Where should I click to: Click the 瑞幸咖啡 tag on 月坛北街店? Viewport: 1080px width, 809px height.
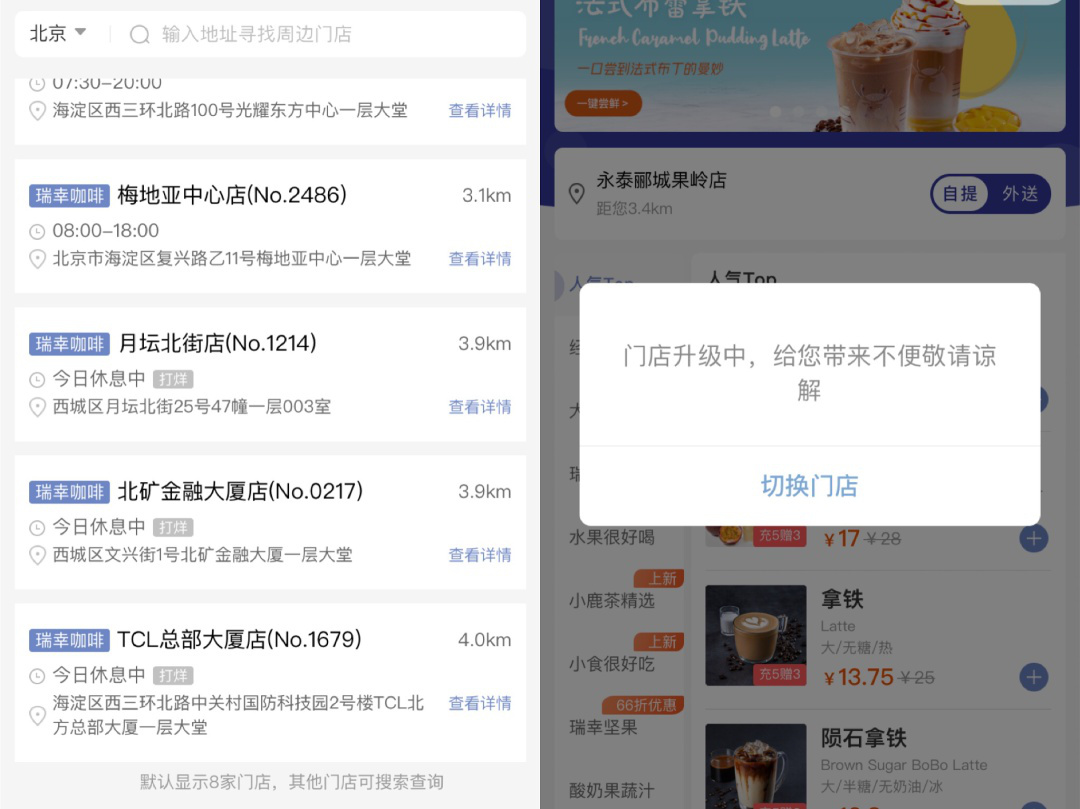point(69,344)
